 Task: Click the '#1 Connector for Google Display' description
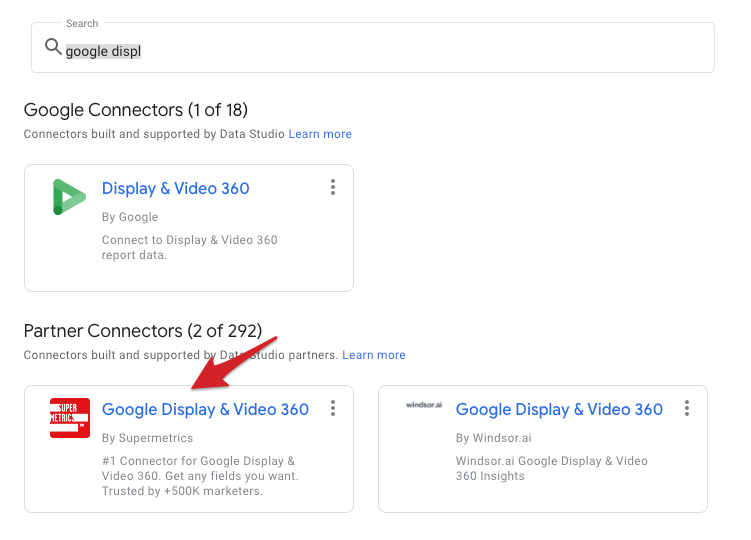[x=200, y=476]
